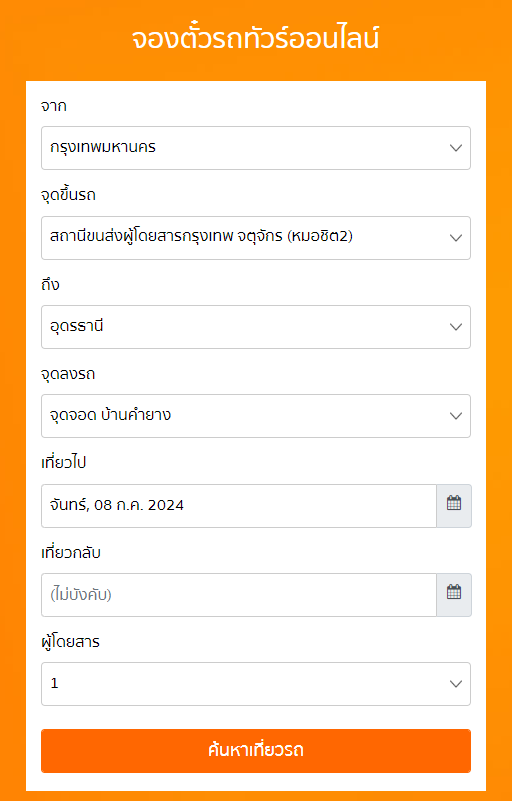This screenshot has height=801, width=512.
Task: Click the เที่ยวกลับ field label
Action: click(x=71, y=552)
